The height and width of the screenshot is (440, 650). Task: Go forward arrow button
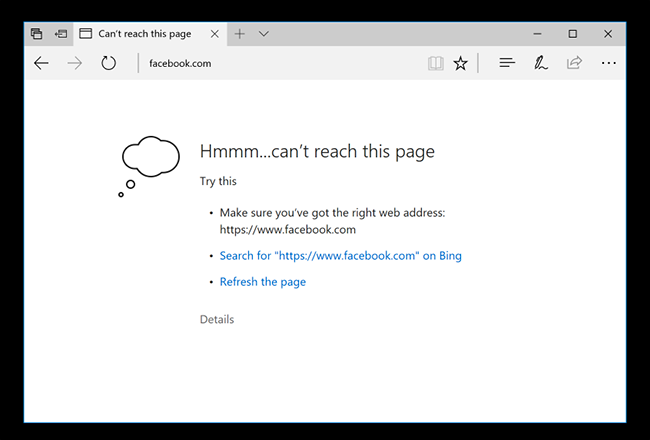pyautogui.click(x=75, y=63)
